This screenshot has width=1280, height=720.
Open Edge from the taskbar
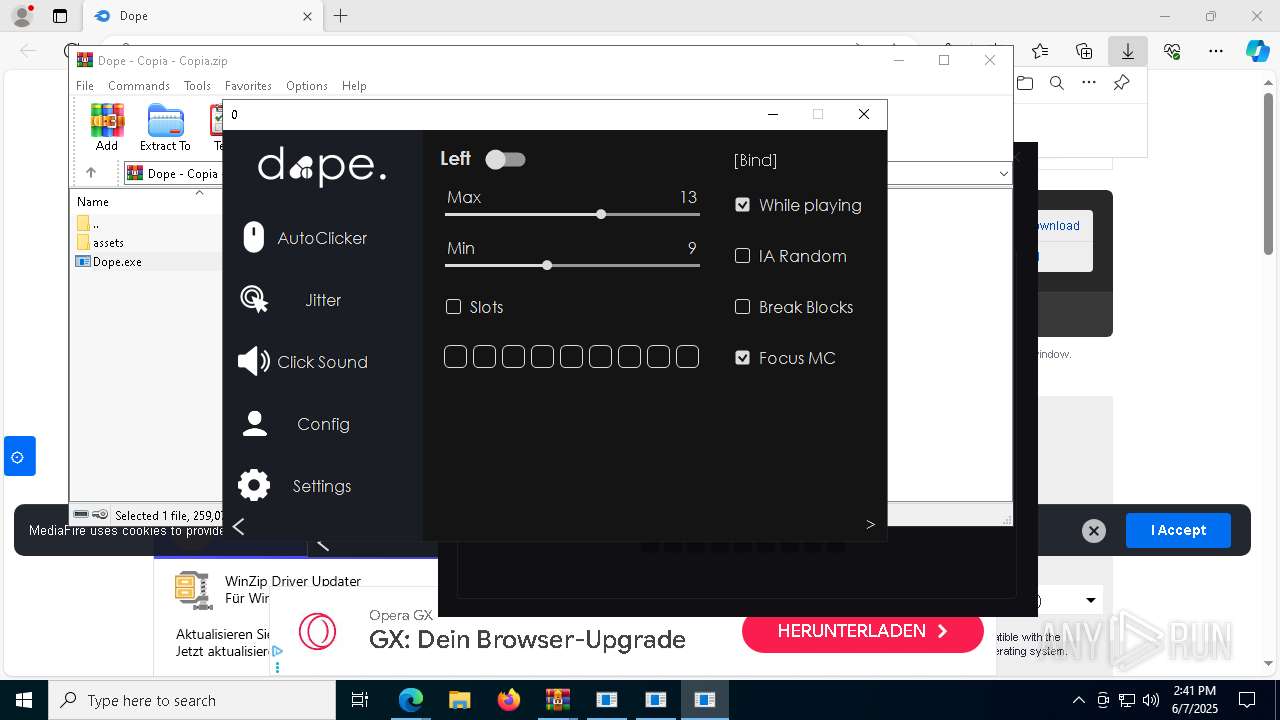pyautogui.click(x=411, y=700)
